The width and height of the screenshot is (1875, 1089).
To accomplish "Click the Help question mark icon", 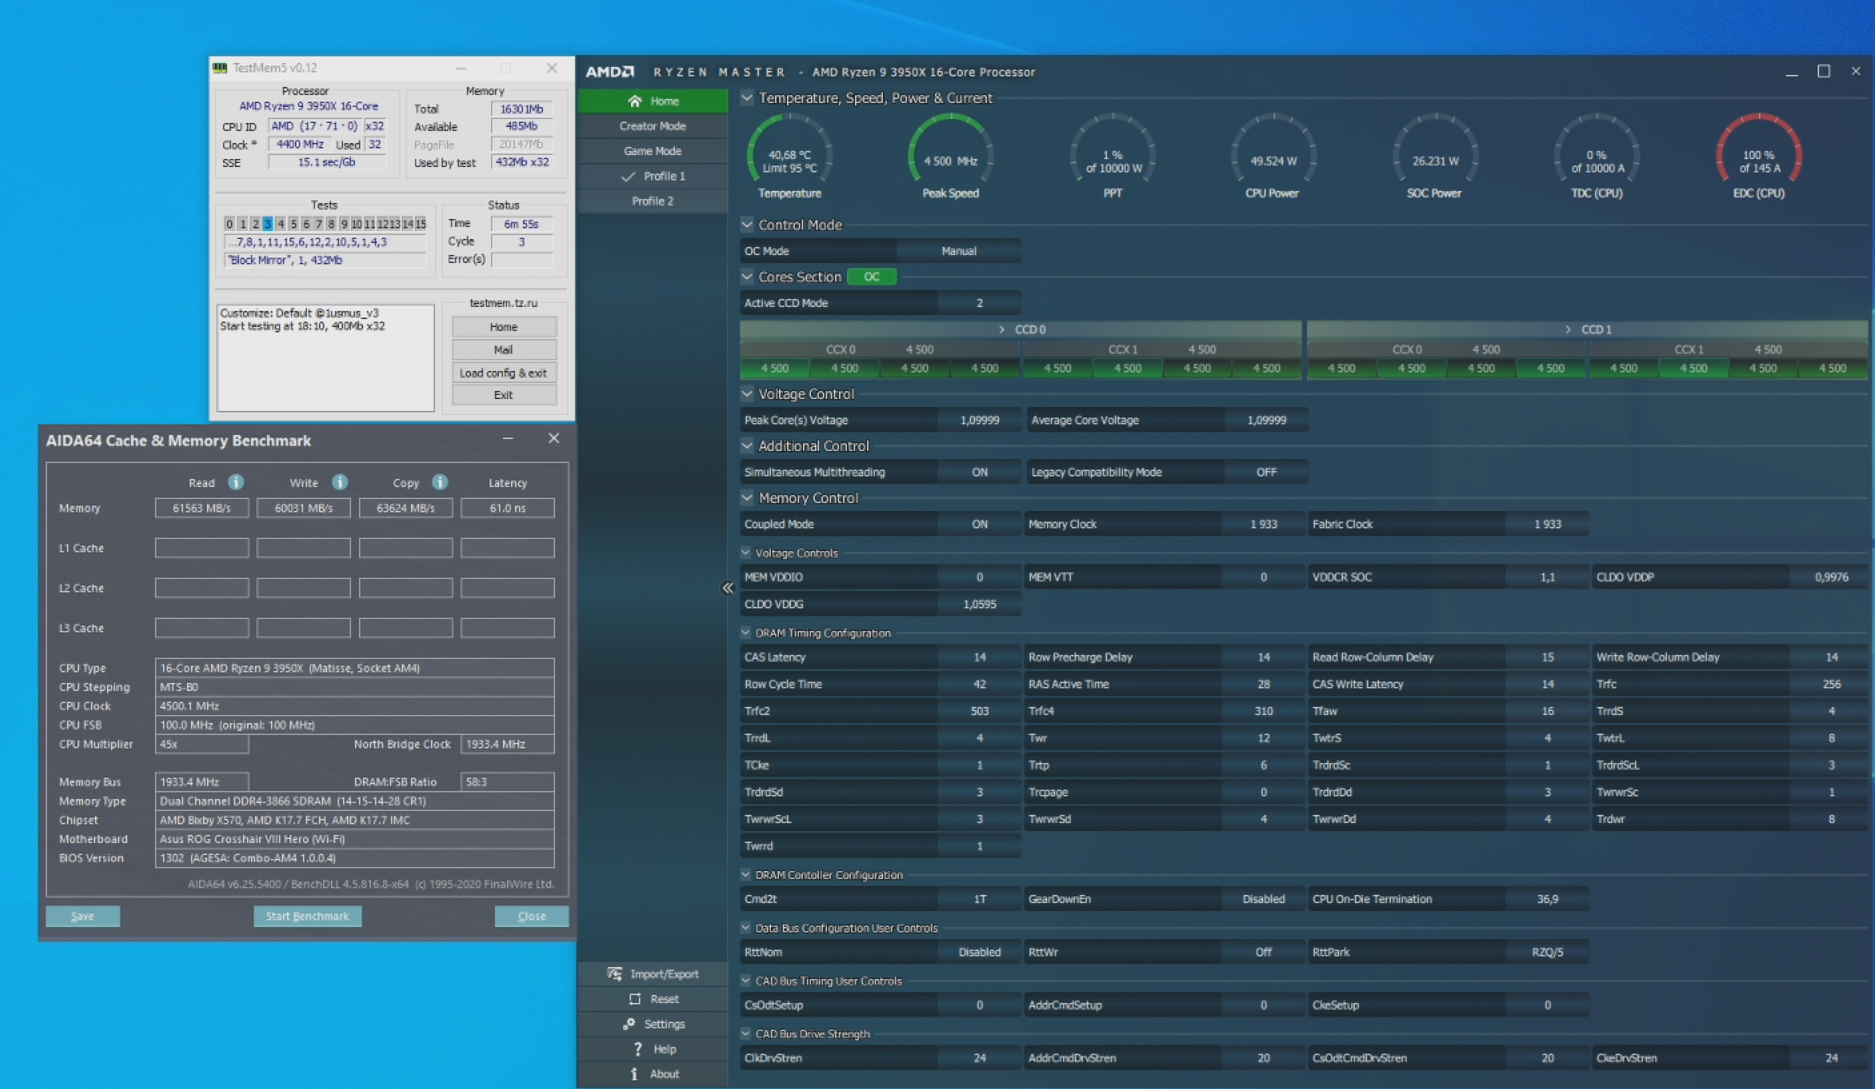I will coord(637,1049).
